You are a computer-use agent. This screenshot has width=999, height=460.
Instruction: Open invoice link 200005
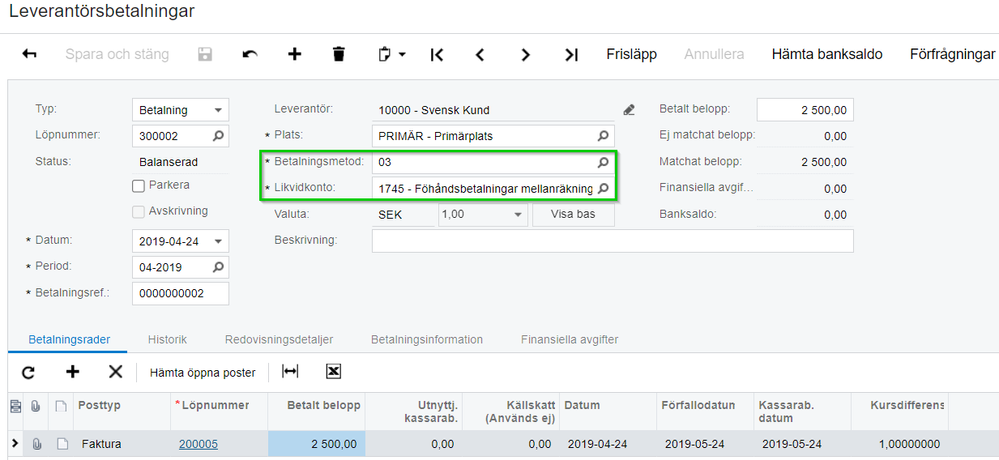coord(198,444)
